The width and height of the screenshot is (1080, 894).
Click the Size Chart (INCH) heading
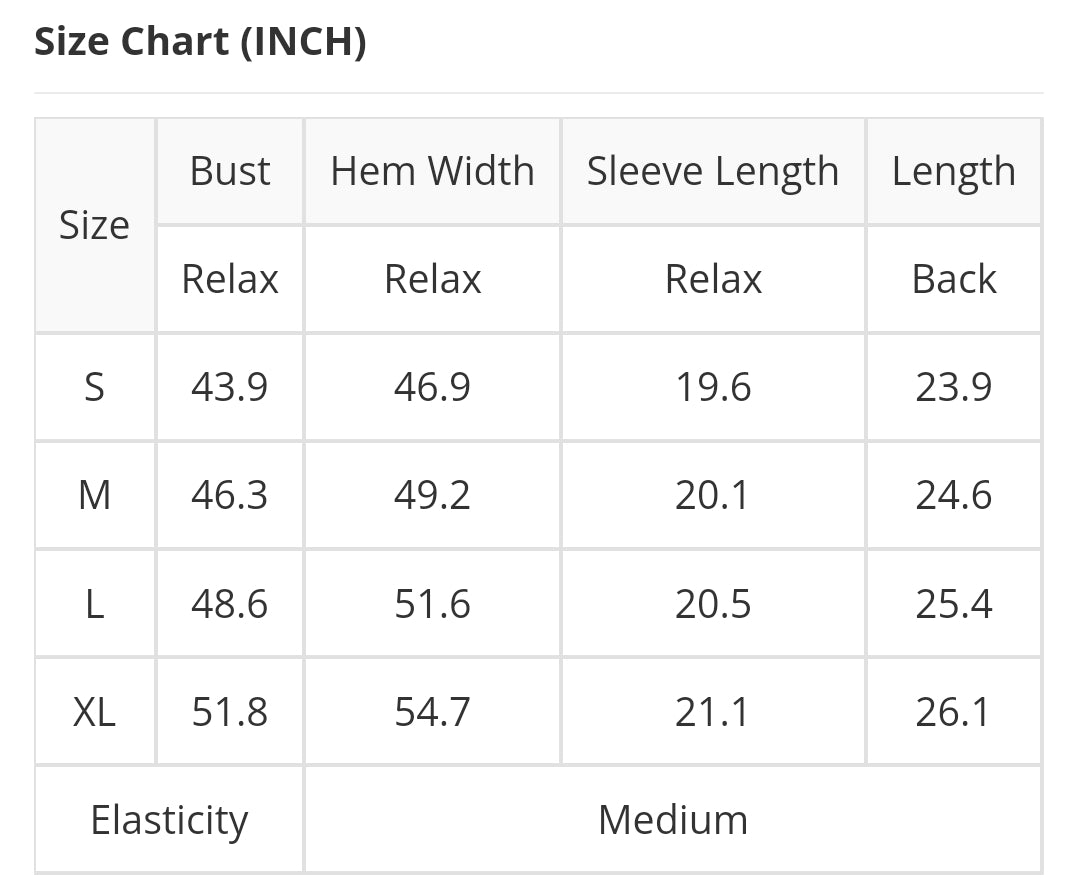click(200, 41)
